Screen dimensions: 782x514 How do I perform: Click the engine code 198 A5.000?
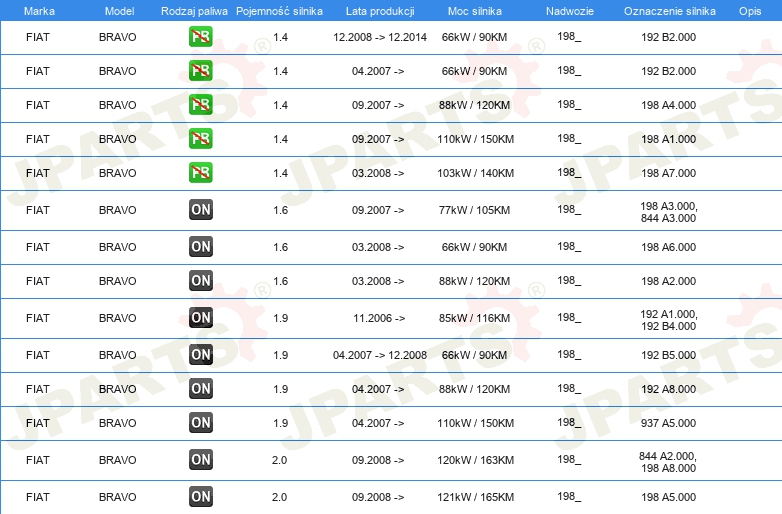tap(669, 497)
